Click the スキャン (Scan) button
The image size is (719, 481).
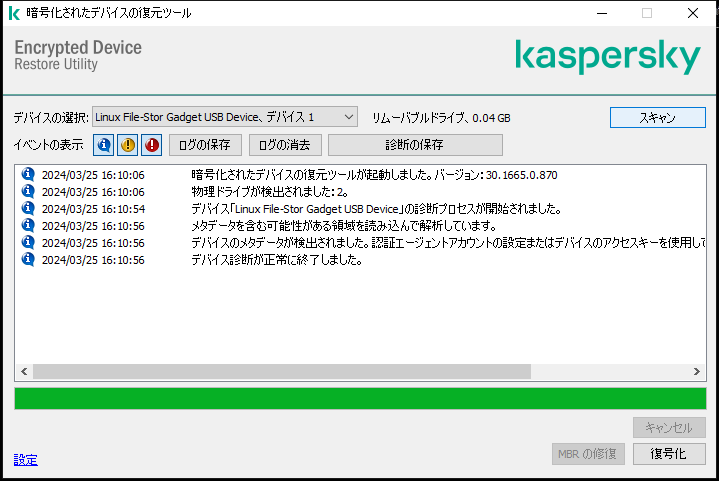[658, 118]
